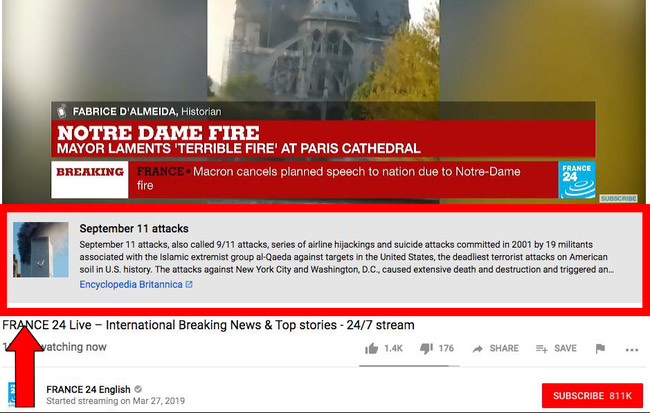Click the FRANCE 24 channel avatar
Image resolution: width=650 pixels, height=413 pixels.
tap(12, 394)
